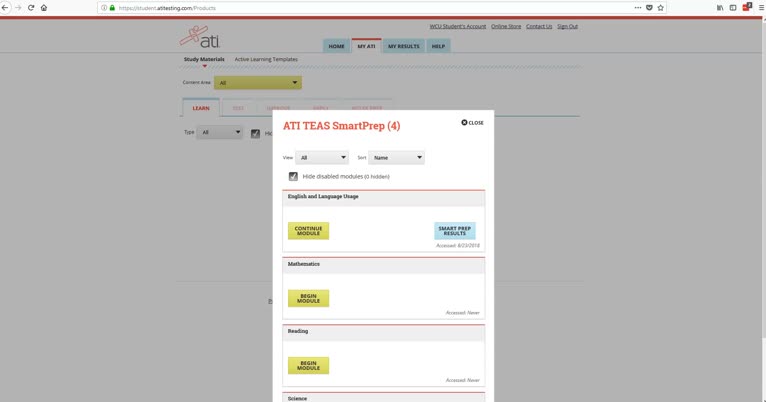Click Continue Module for English and Language Usage
This screenshot has height=402, width=766.
[x=308, y=231]
